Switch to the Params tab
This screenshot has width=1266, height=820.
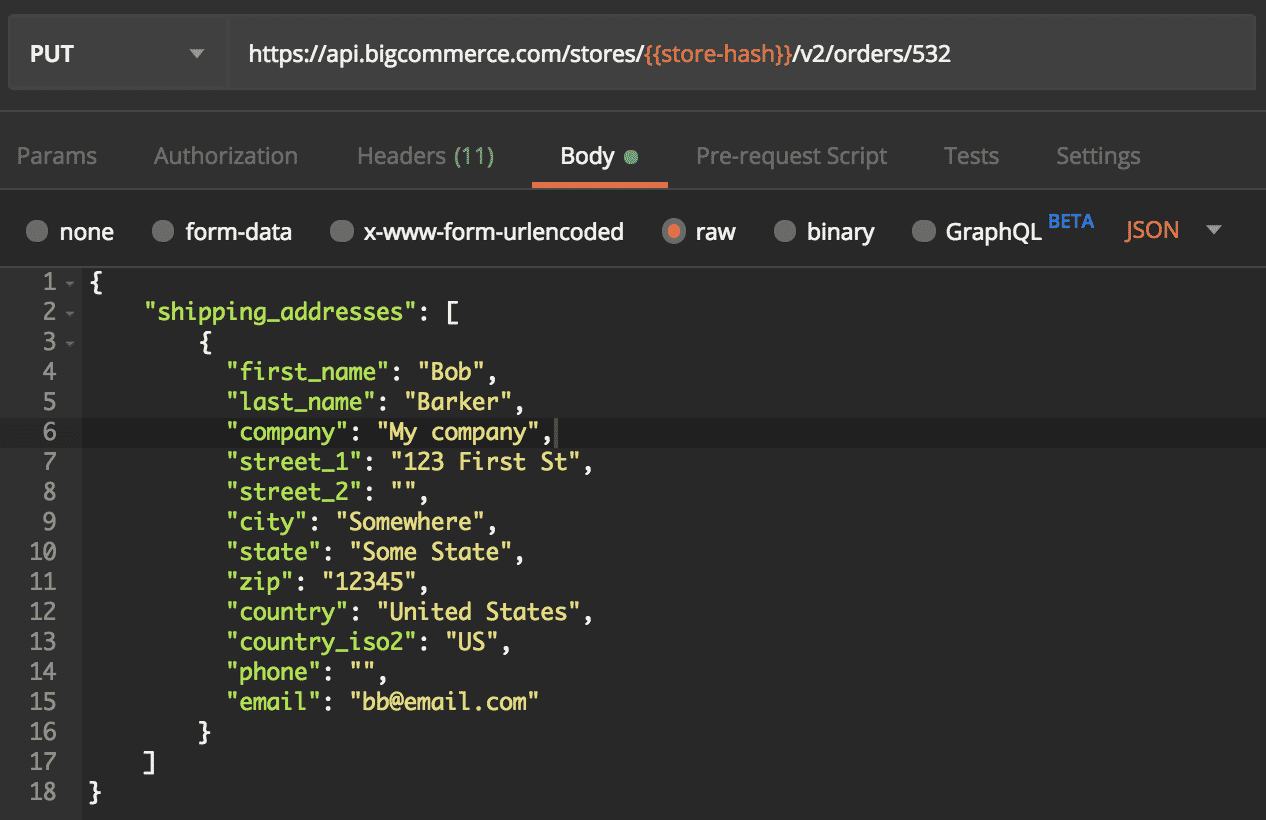(x=57, y=156)
